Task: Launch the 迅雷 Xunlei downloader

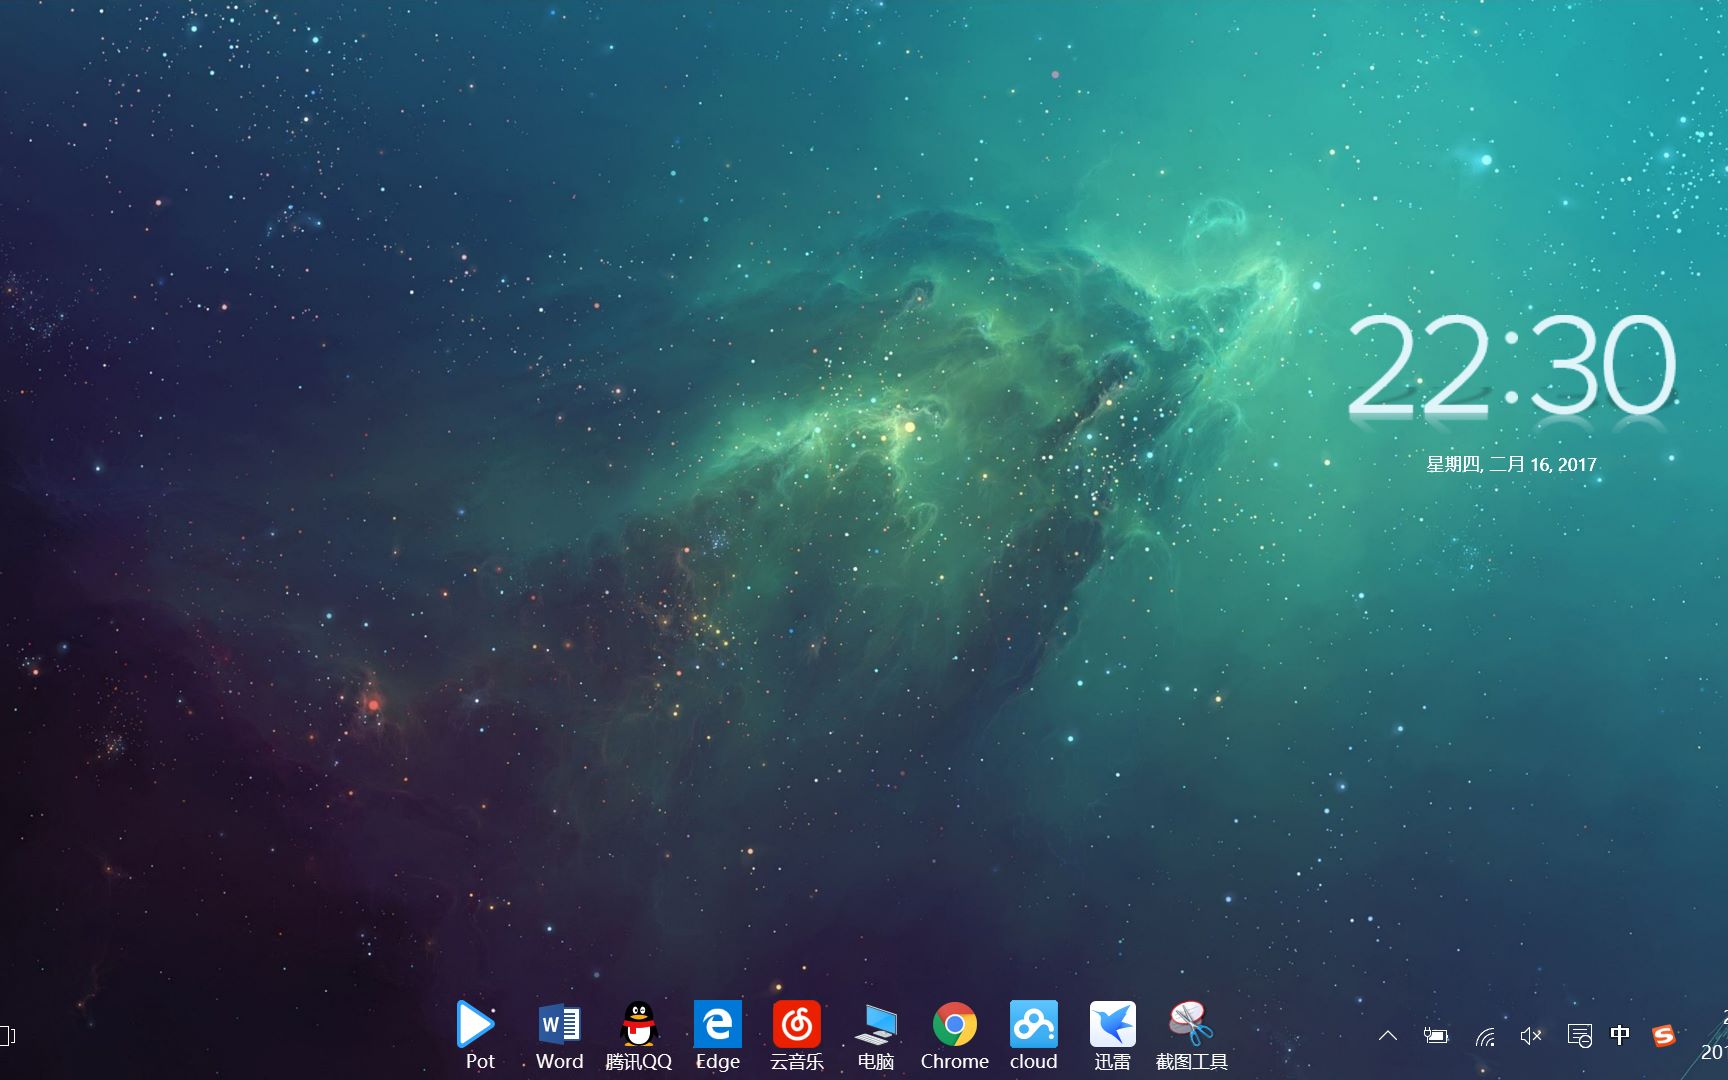Action: click(1112, 1026)
